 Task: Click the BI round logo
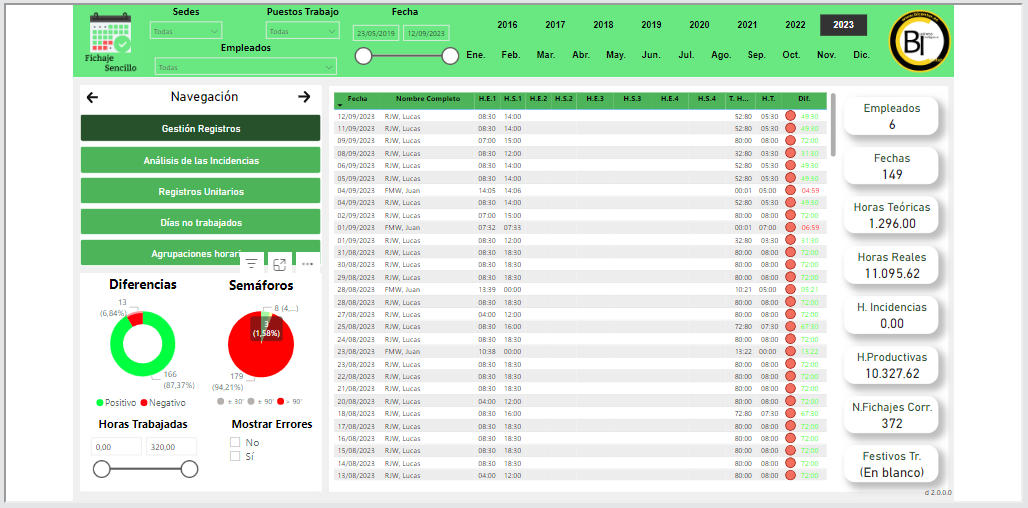(919, 41)
